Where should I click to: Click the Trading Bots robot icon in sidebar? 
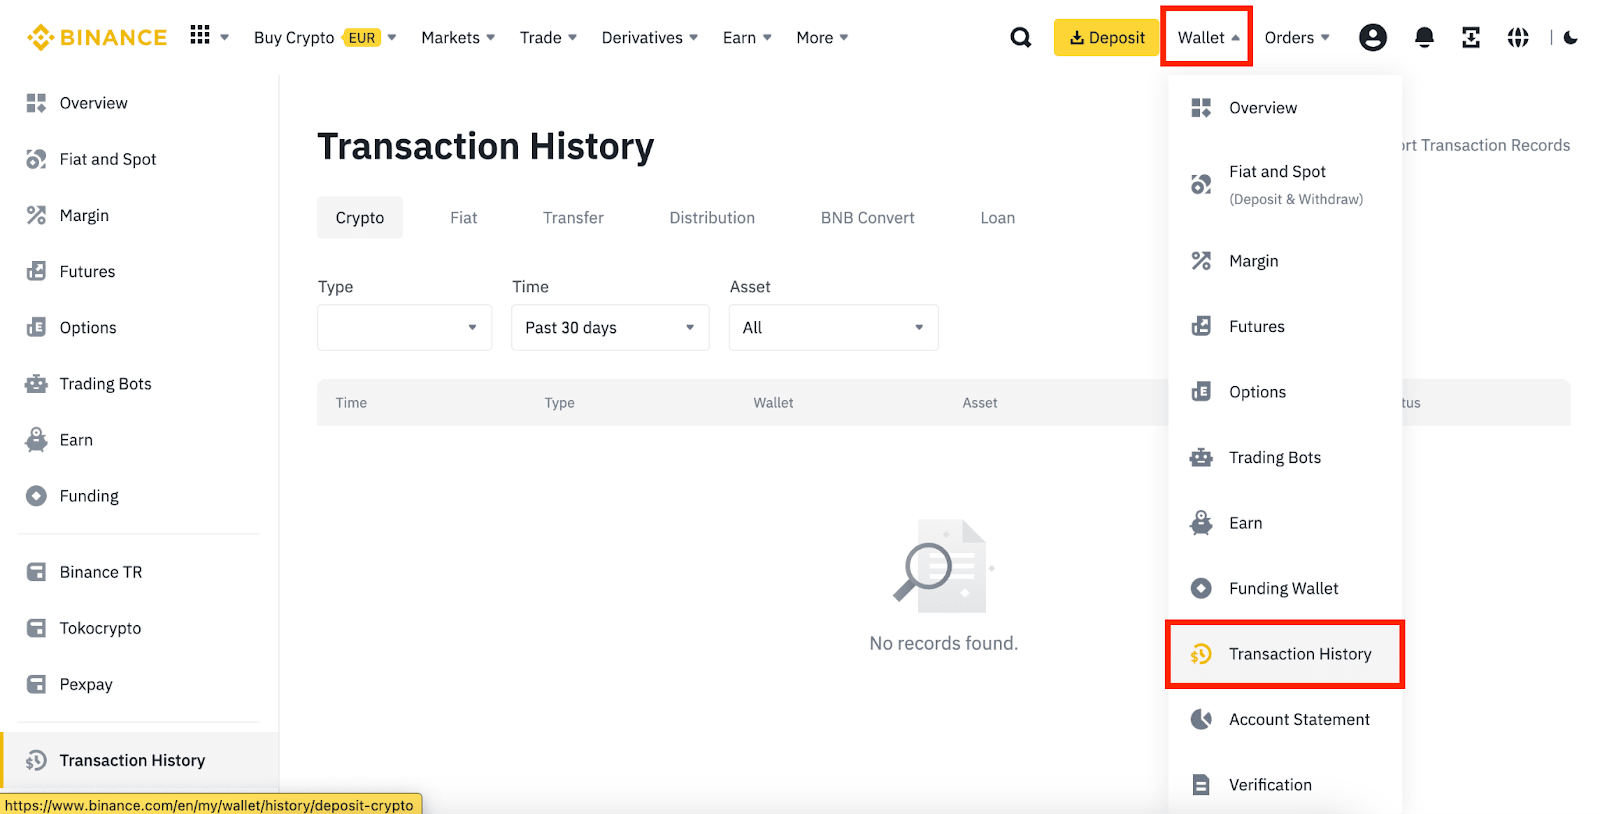37,384
